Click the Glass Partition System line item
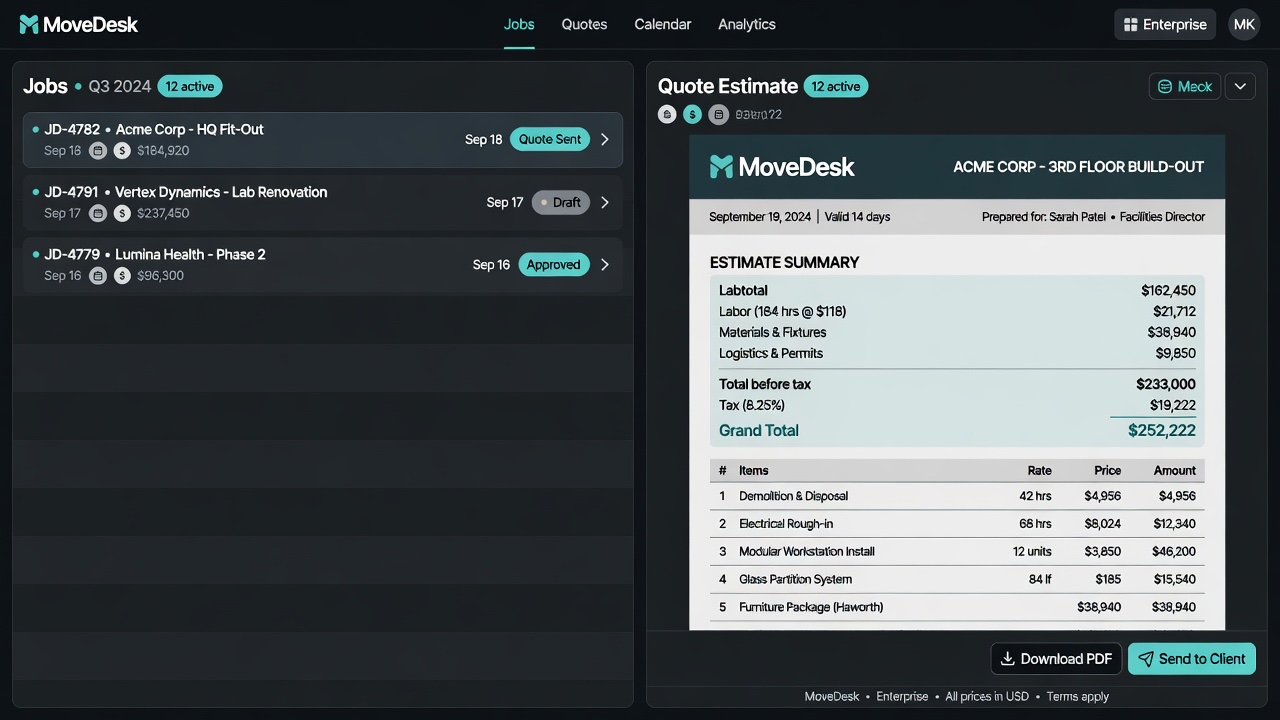 click(957, 579)
